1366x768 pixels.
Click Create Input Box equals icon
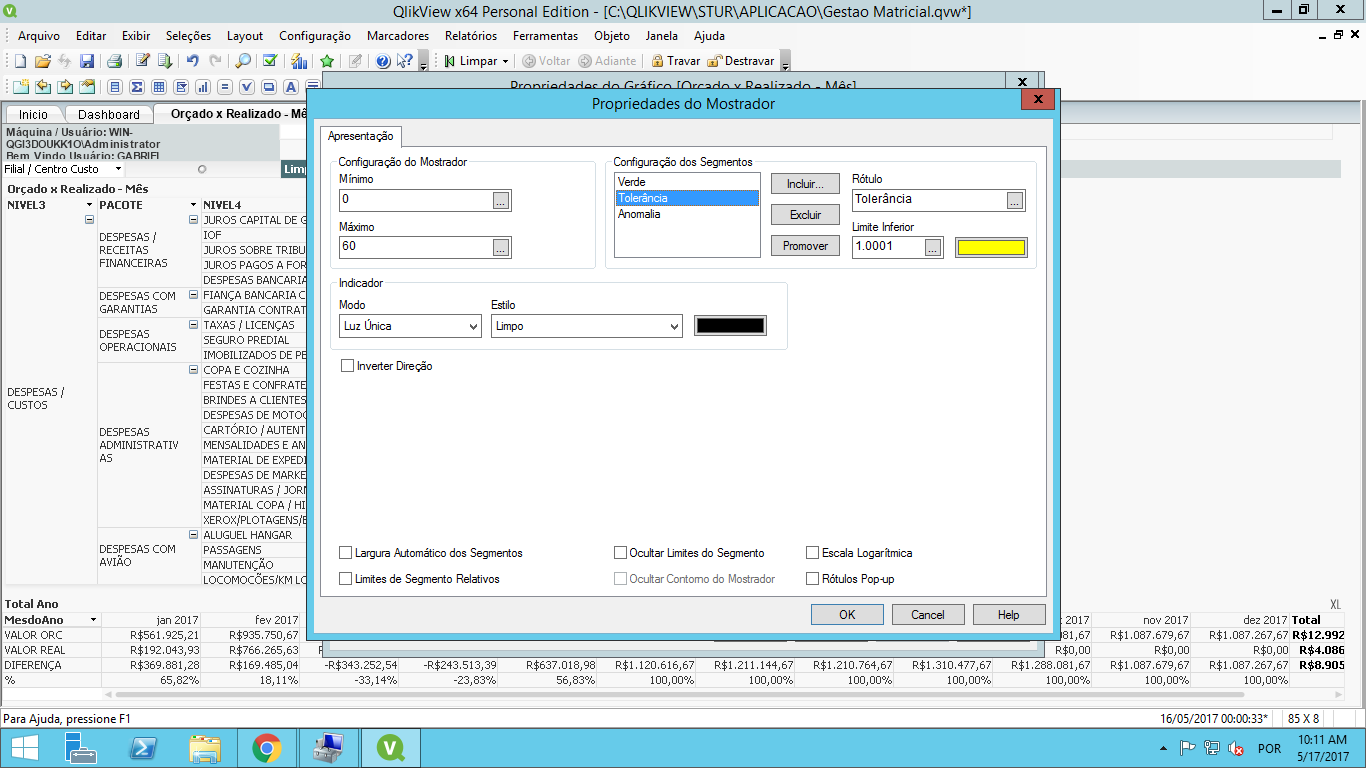tap(225, 87)
